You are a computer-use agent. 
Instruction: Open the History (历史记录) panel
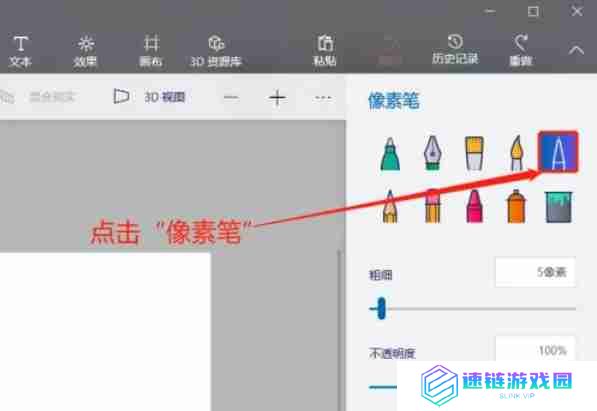455,50
